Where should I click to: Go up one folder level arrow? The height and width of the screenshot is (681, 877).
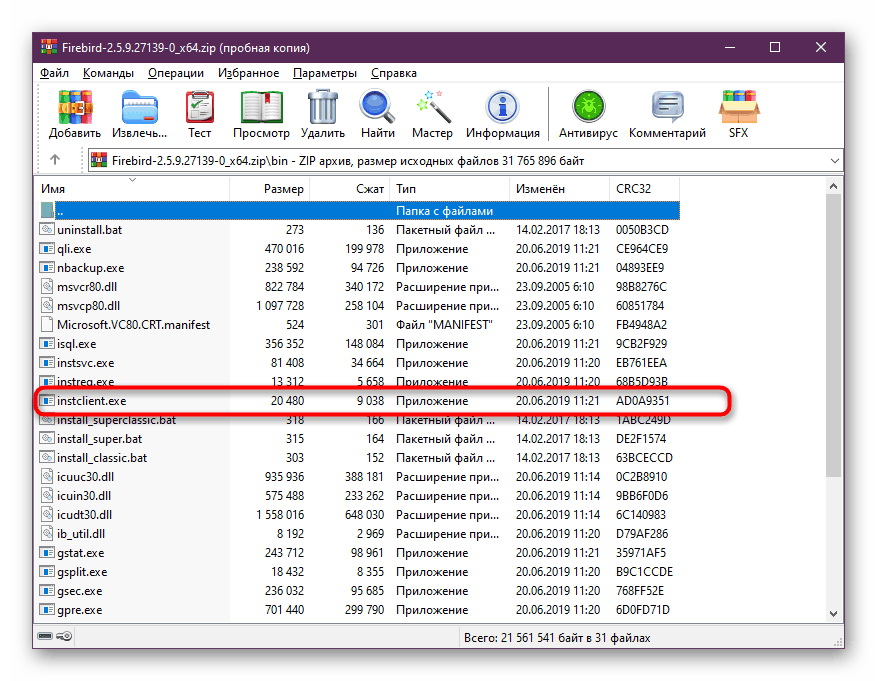55,160
